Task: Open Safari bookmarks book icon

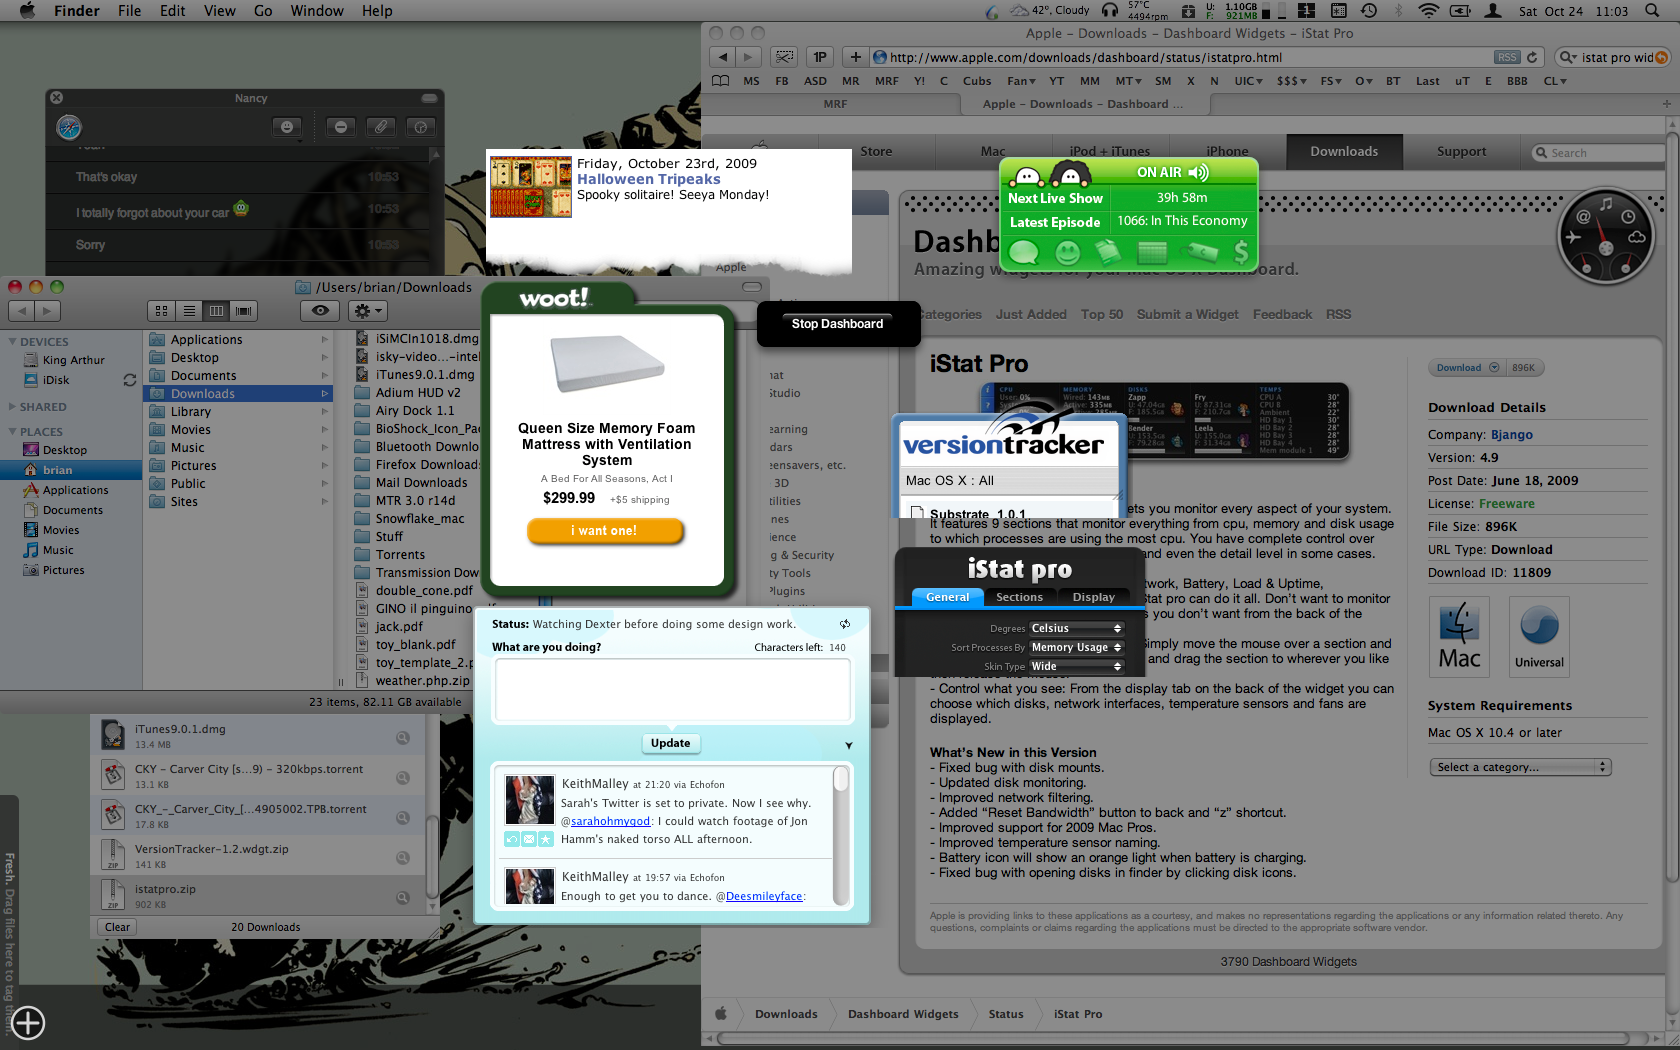Action: click(720, 81)
